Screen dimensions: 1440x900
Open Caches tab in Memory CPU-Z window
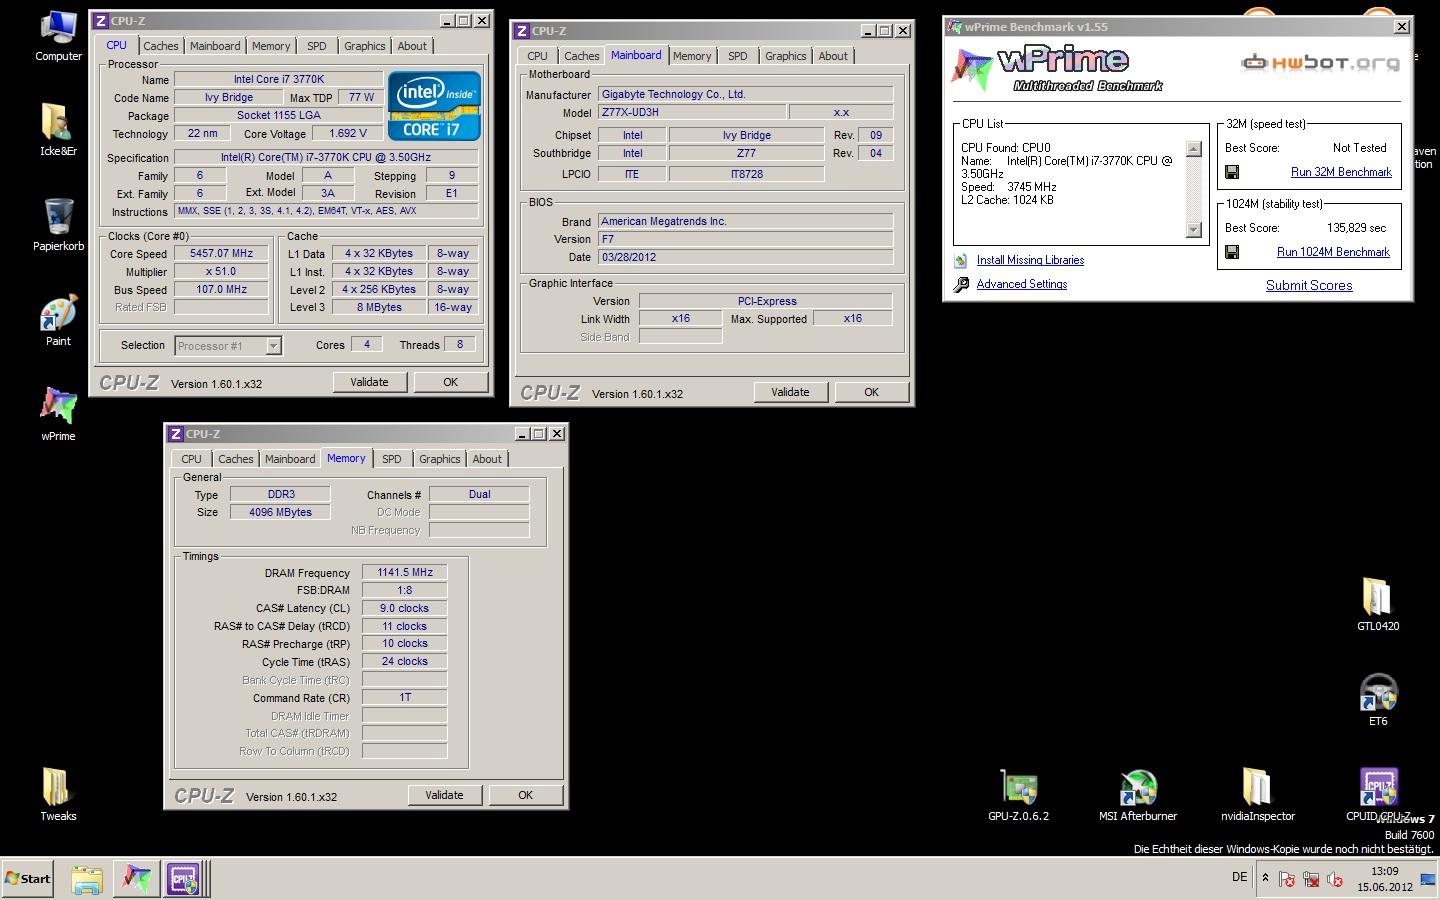(236, 459)
